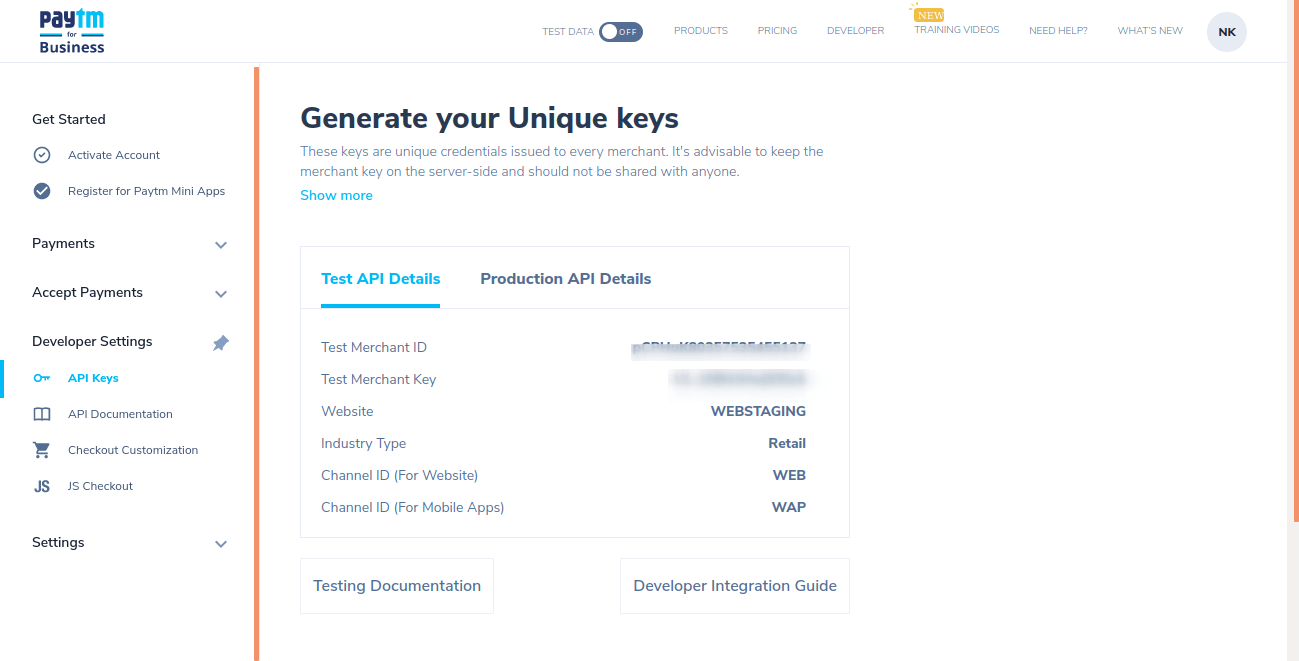Click the NEW badge above Training Videos
The image size is (1299, 661).
[929, 15]
